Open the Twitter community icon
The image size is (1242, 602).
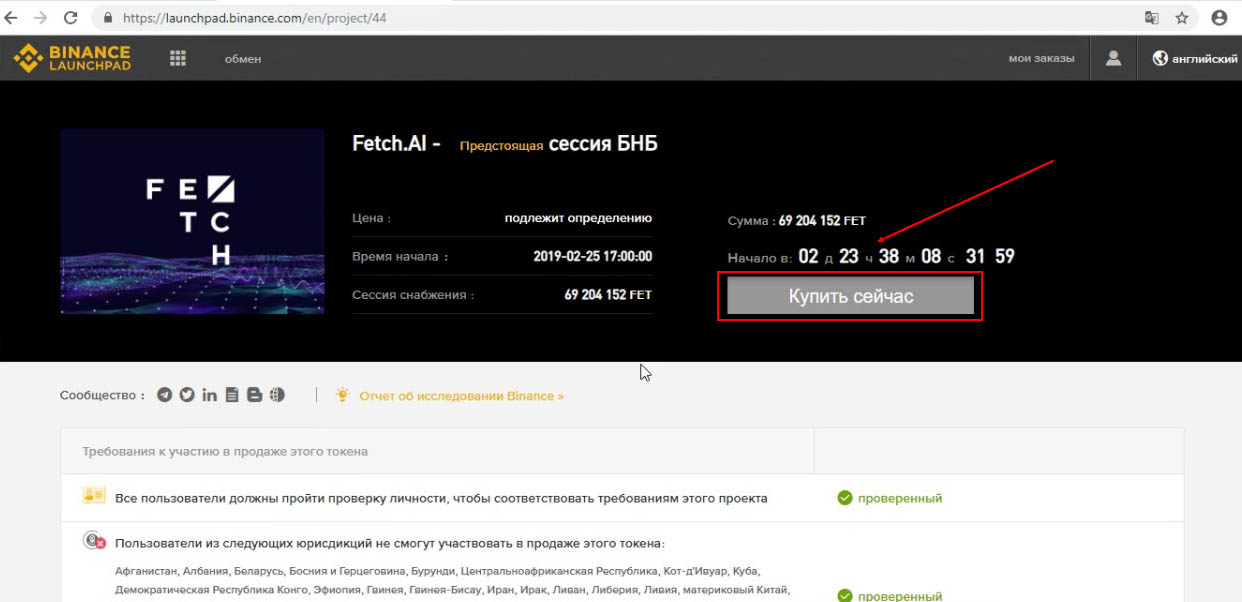[x=187, y=395]
